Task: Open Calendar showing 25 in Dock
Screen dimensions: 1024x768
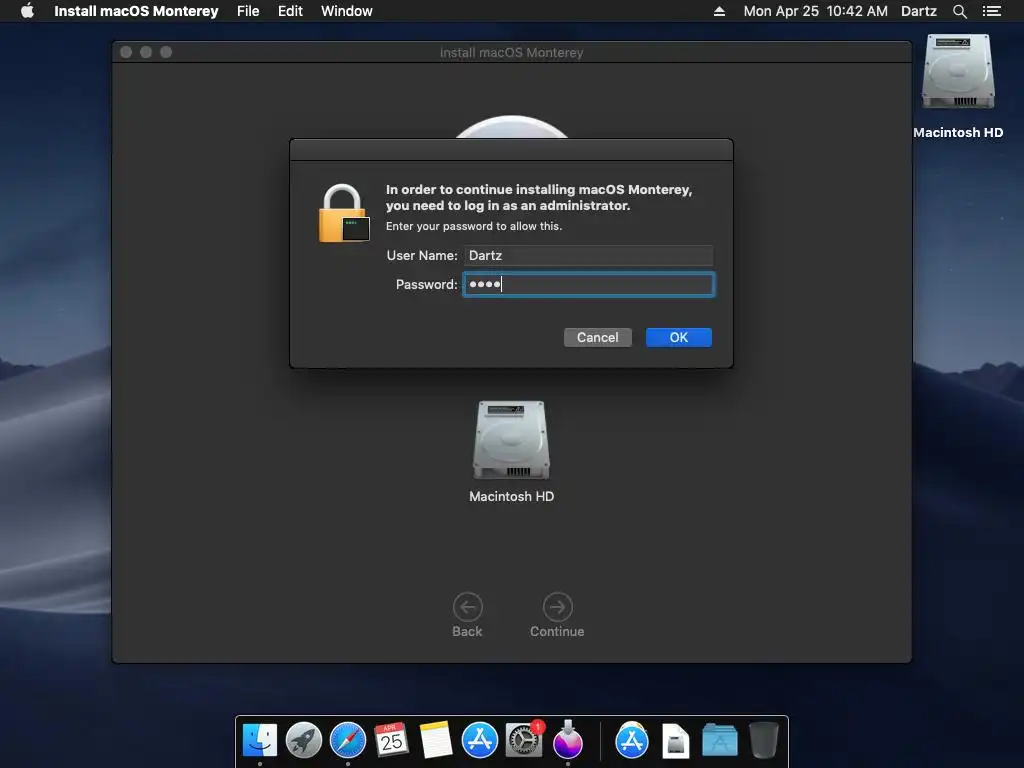Action: 391,741
